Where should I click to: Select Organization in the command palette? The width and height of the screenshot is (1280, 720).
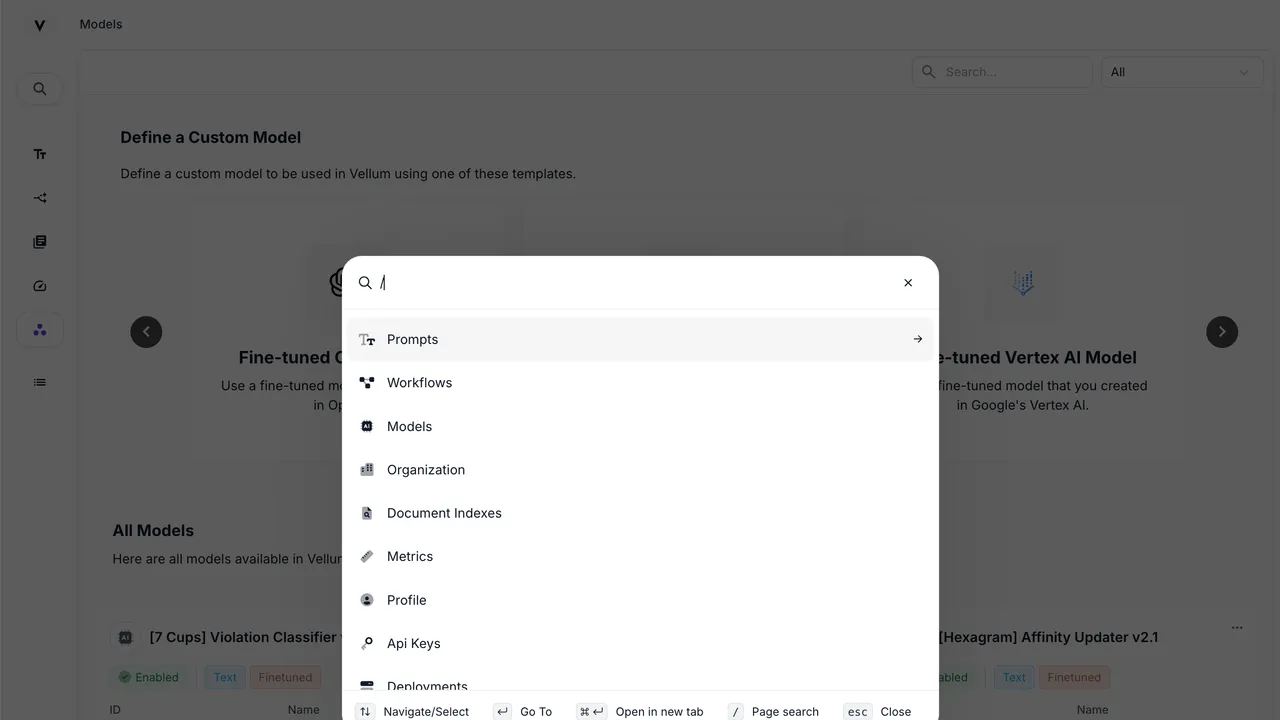tap(640, 470)
